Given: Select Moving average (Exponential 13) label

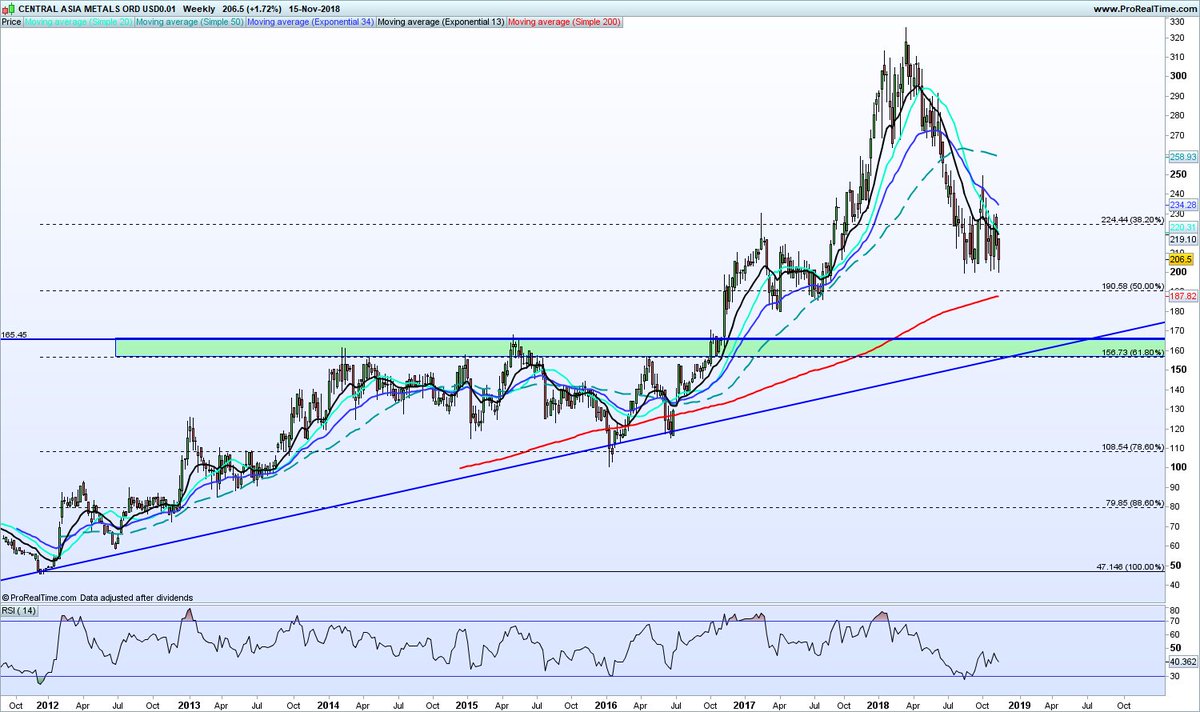Looking at the screenshot, I should pyautogui.click(x=441, y=20).
